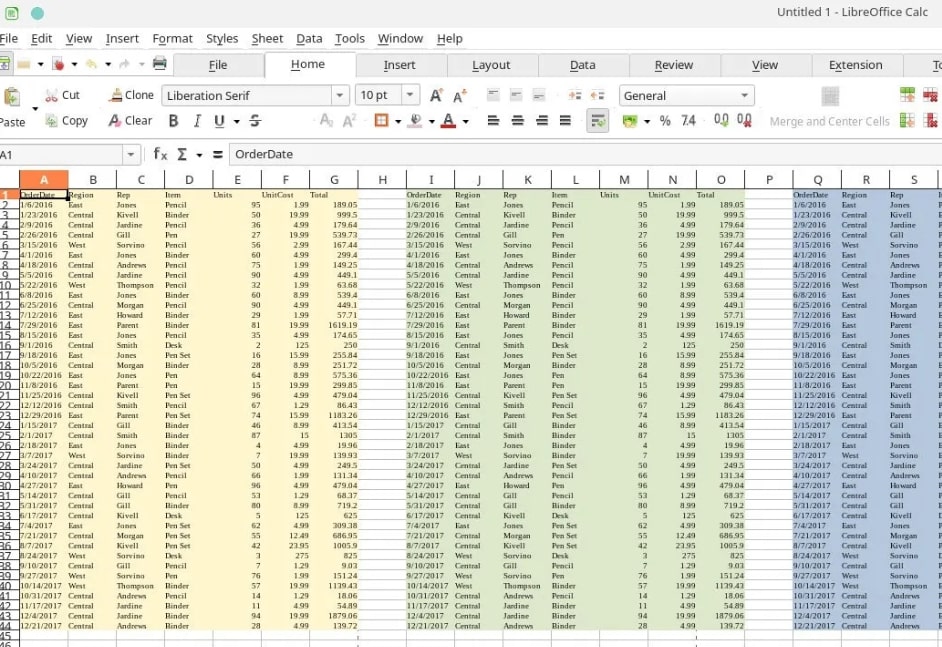Click the Copy button

pos(66,121)
